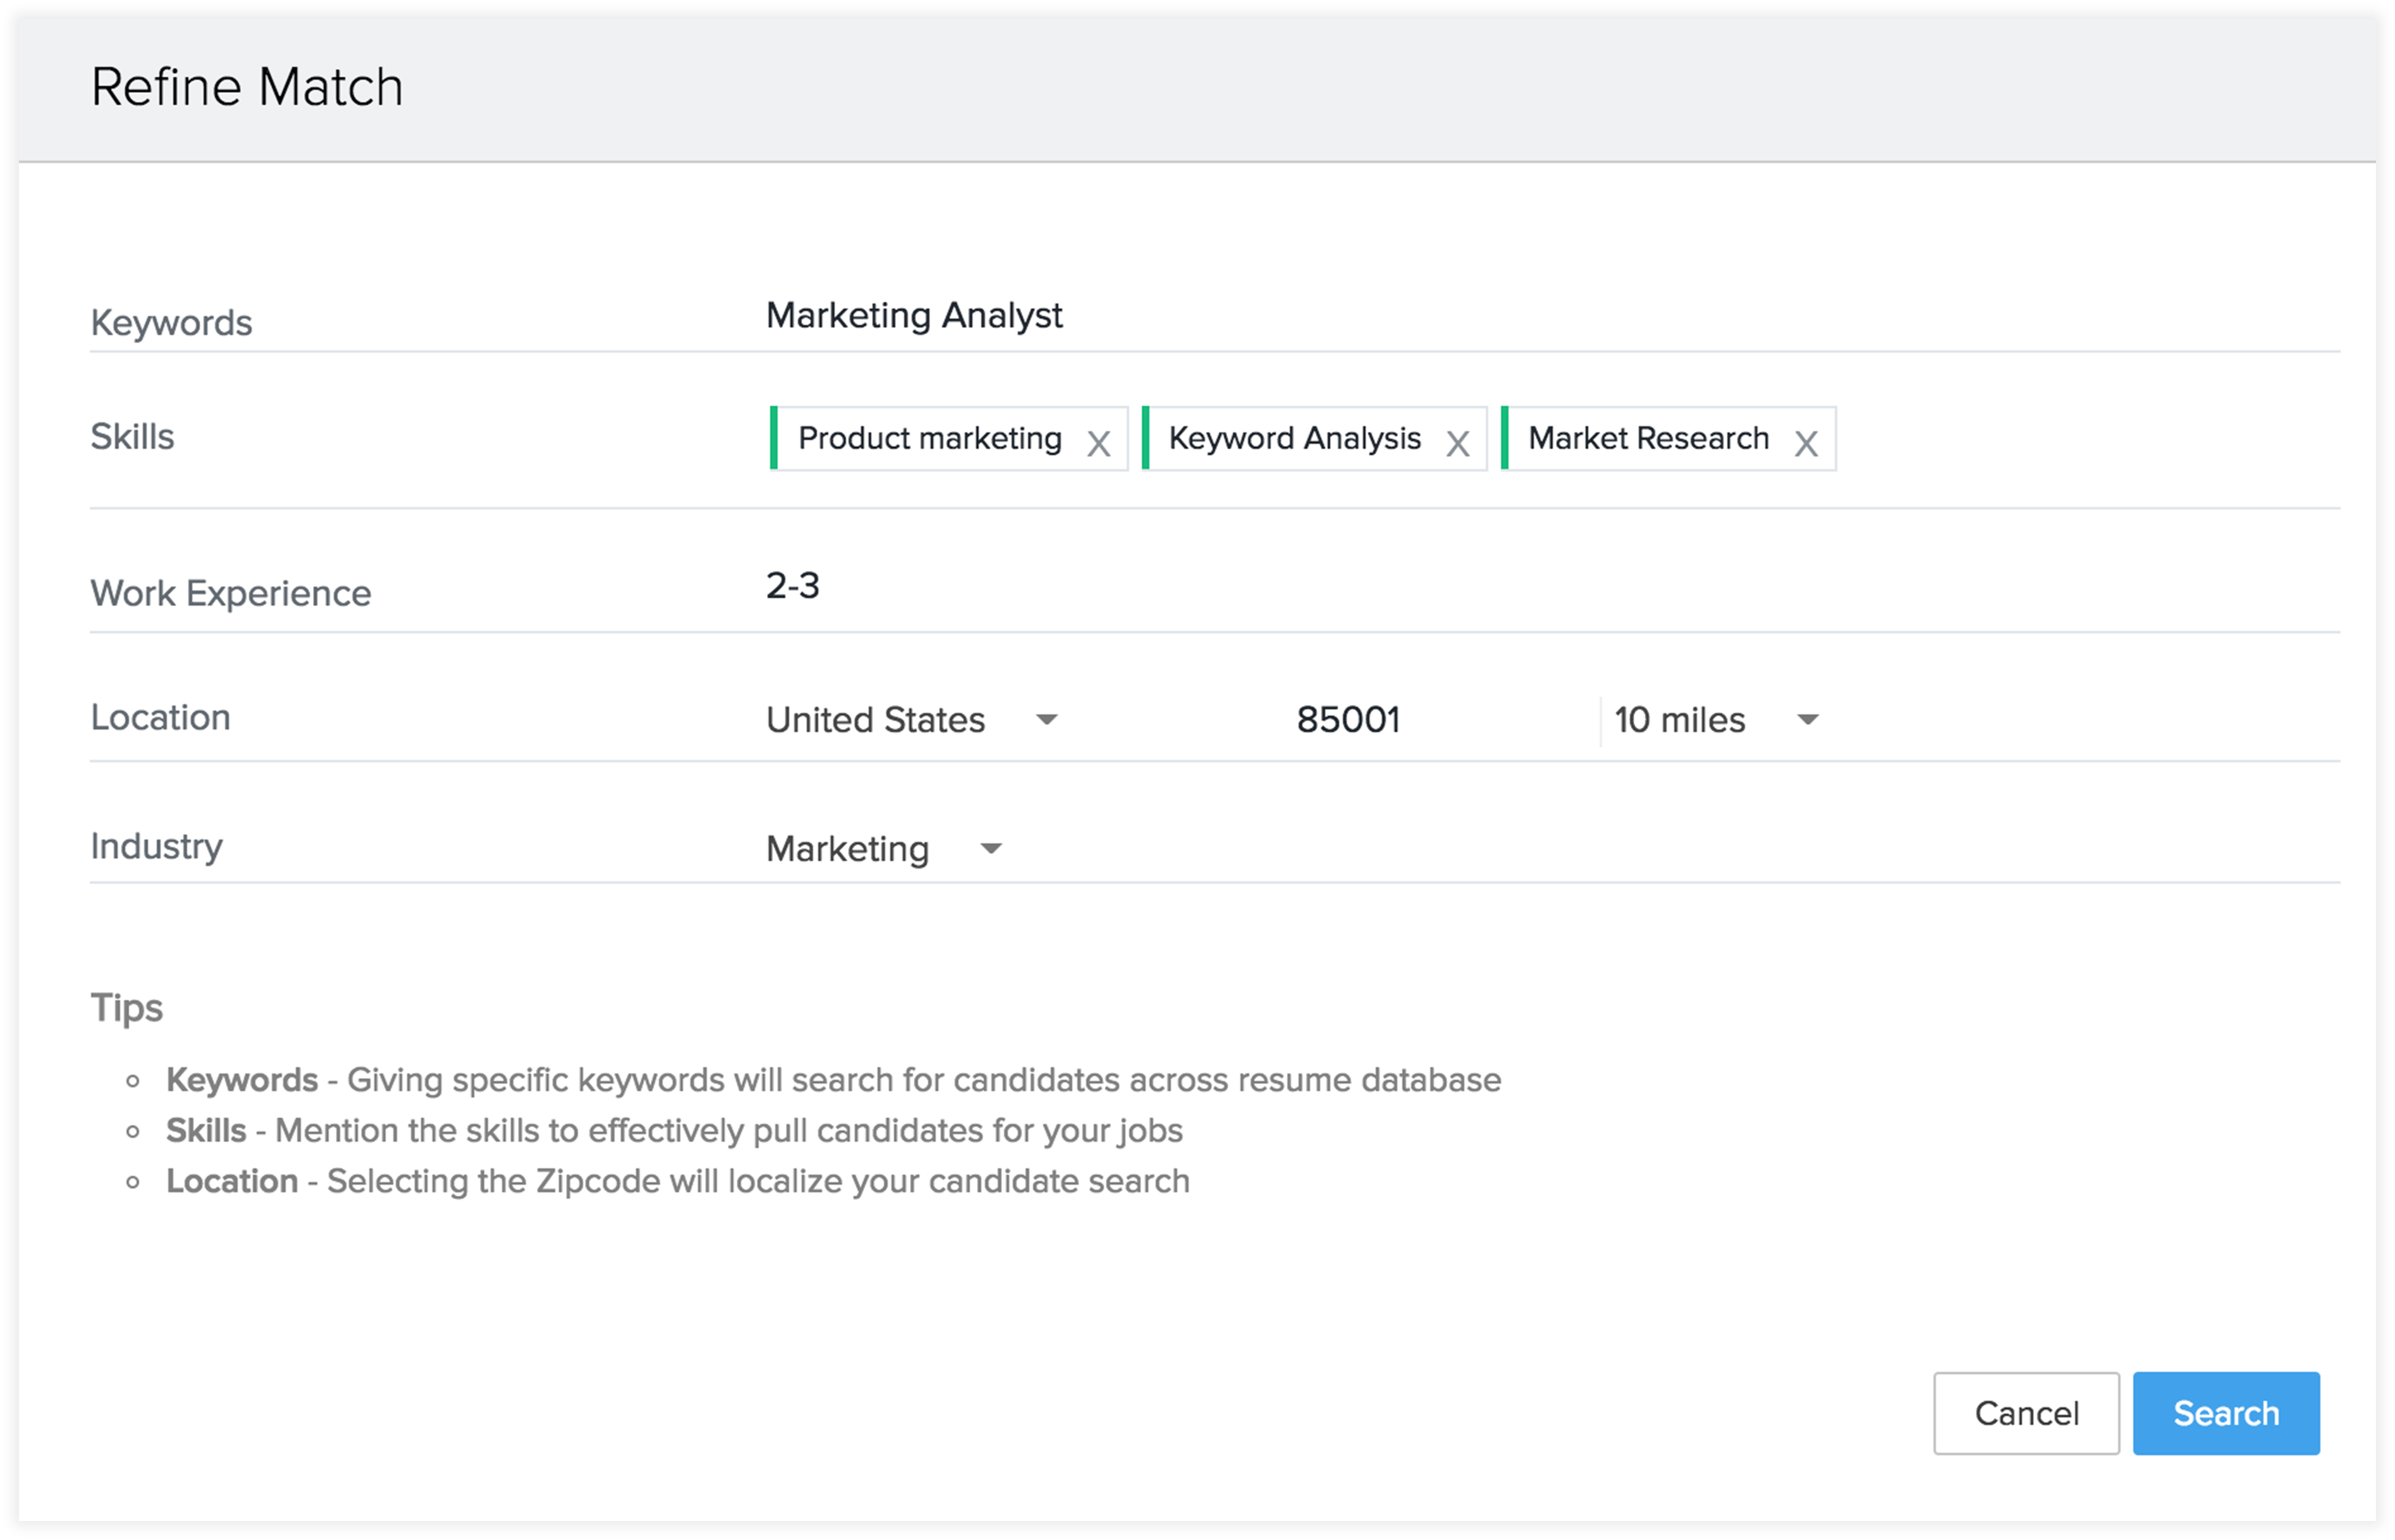Remove the Product marketing skill tag

[x=1098, y=443]
